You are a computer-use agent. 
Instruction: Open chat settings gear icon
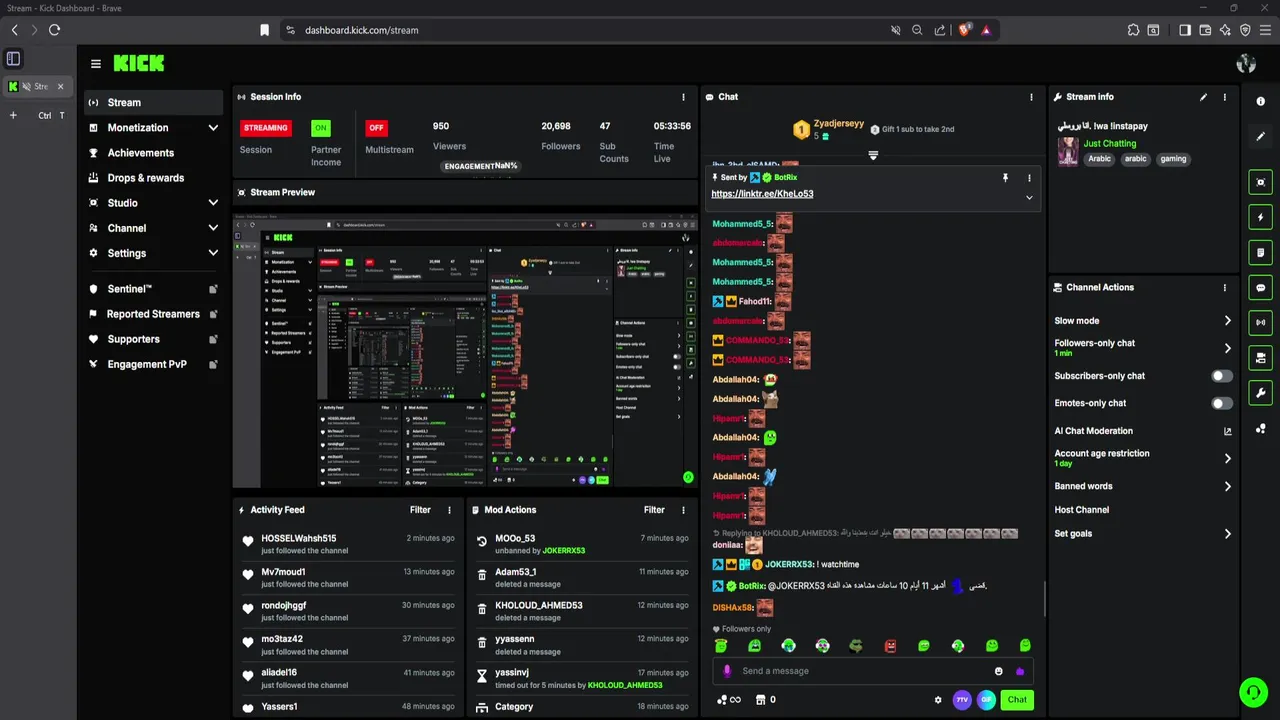coord(938,700)
